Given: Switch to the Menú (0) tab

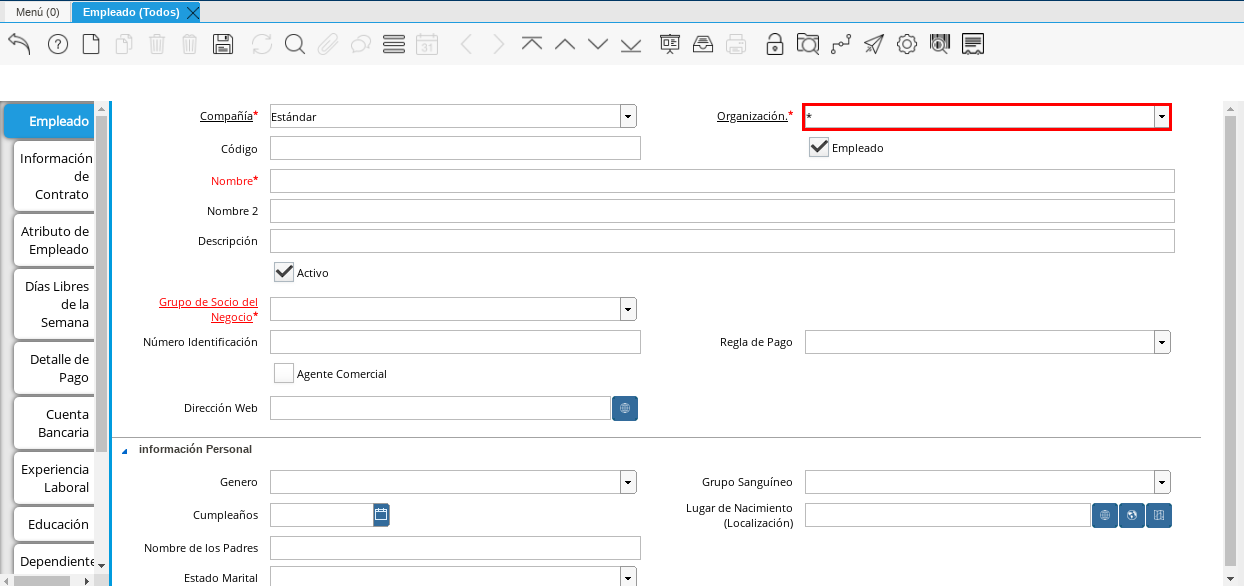Looking at the screenshot, I should point(38,12).
